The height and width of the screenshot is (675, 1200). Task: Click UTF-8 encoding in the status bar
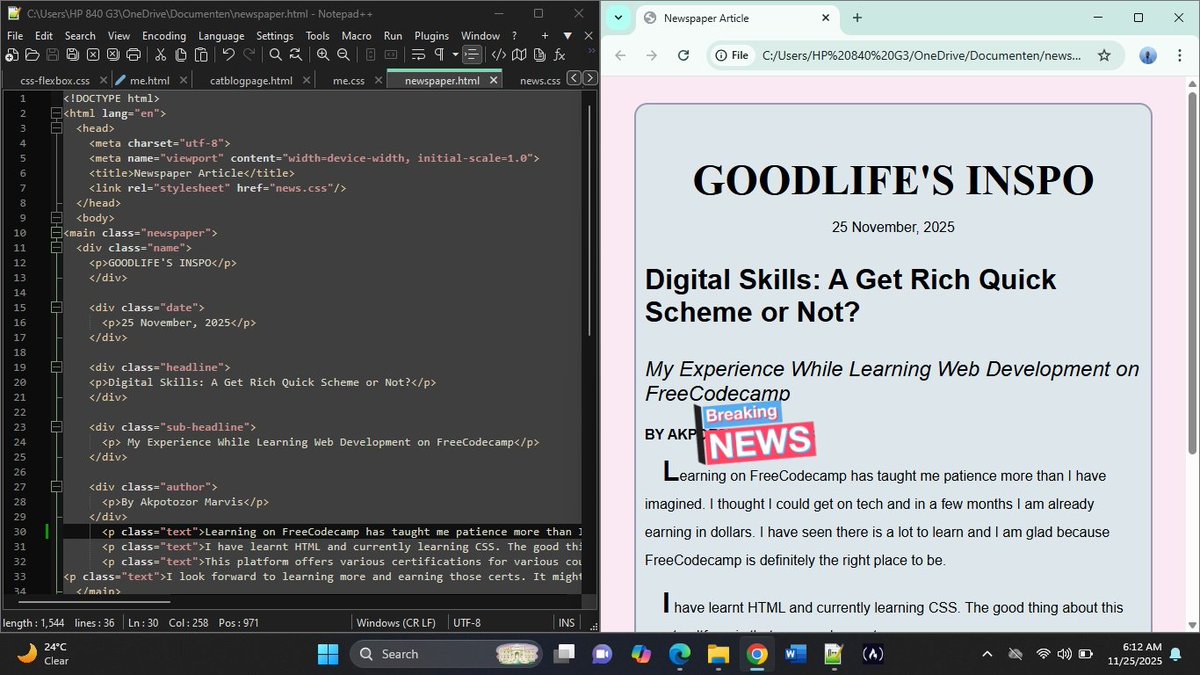point(467,623)
